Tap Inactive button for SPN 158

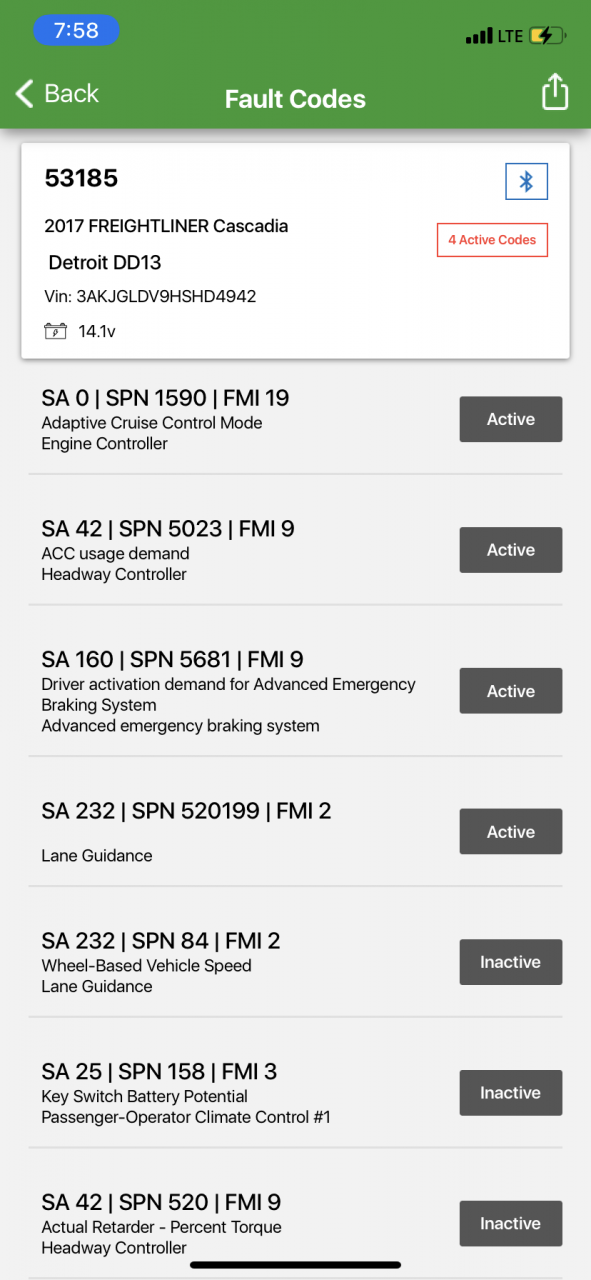(x=511, y=1093)
